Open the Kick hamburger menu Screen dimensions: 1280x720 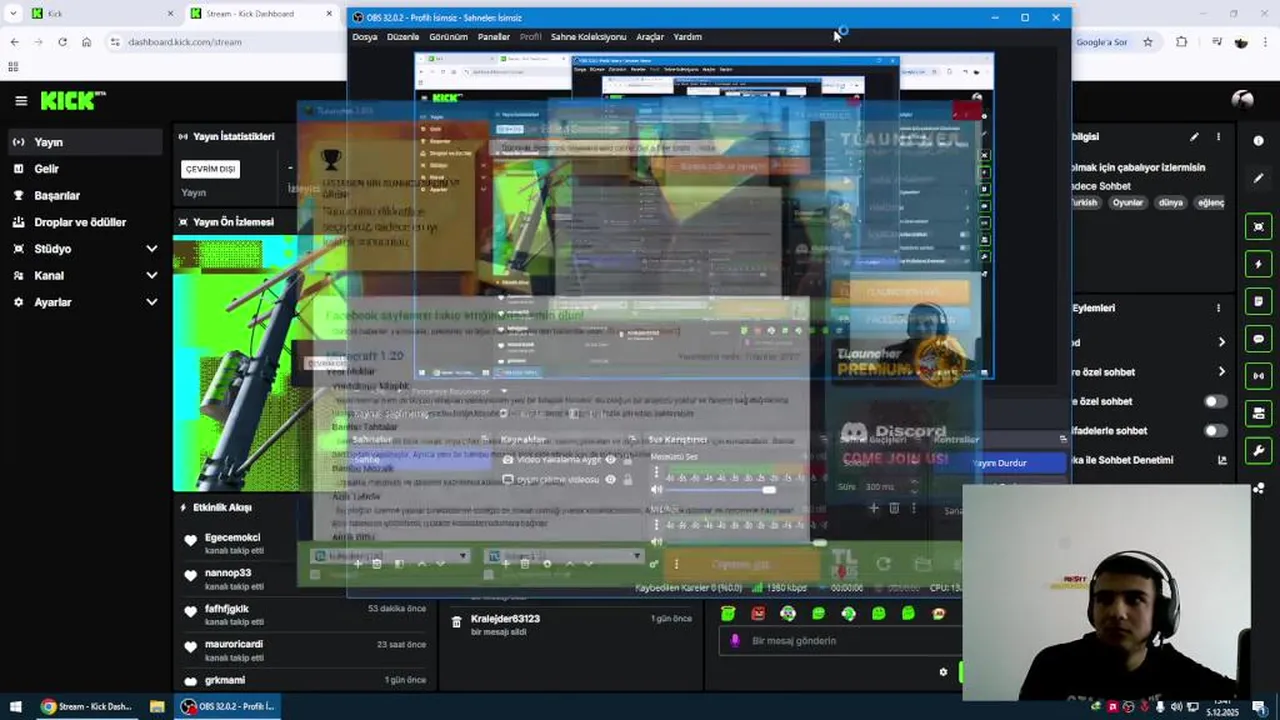click(x=21, y=101)
